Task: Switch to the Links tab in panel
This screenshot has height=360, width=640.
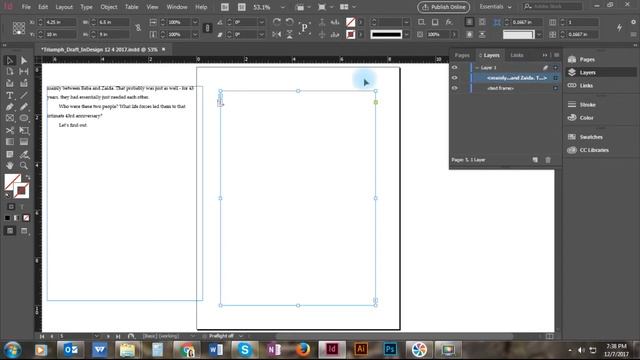Action: click(x=517, y=55)
